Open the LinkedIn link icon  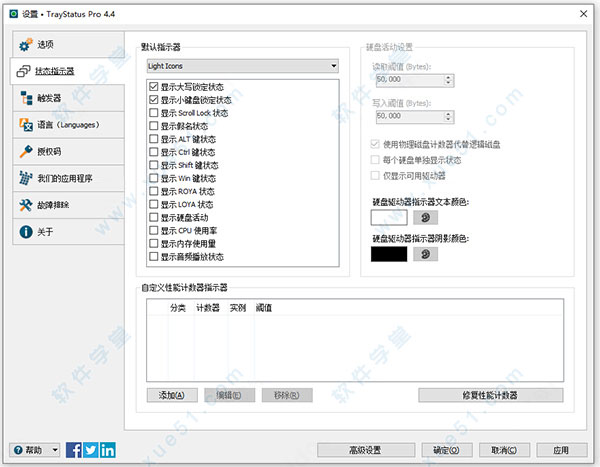108,450
